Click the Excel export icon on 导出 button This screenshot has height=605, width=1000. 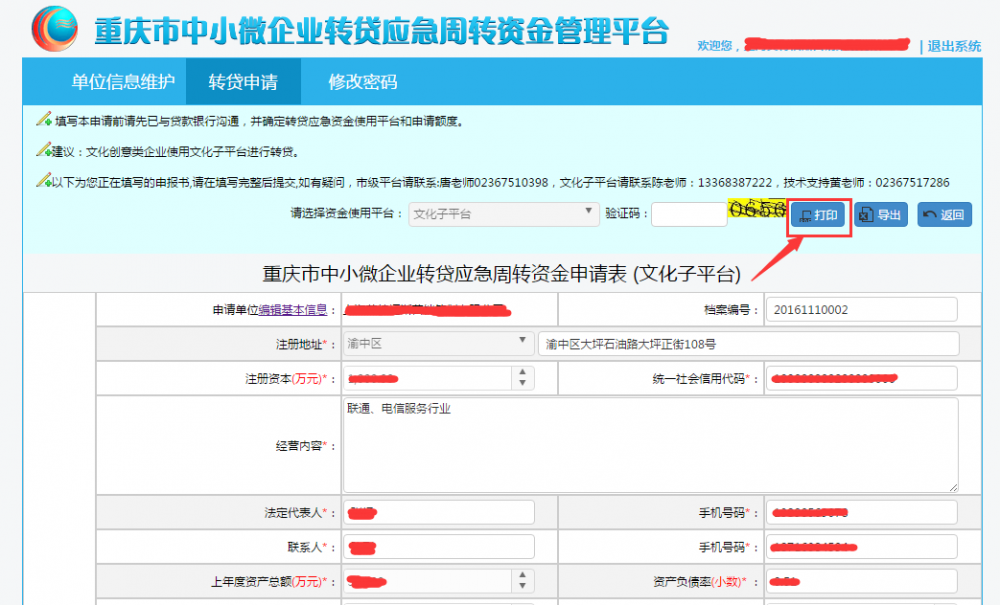pyautogui.click(x=865, y=214)
